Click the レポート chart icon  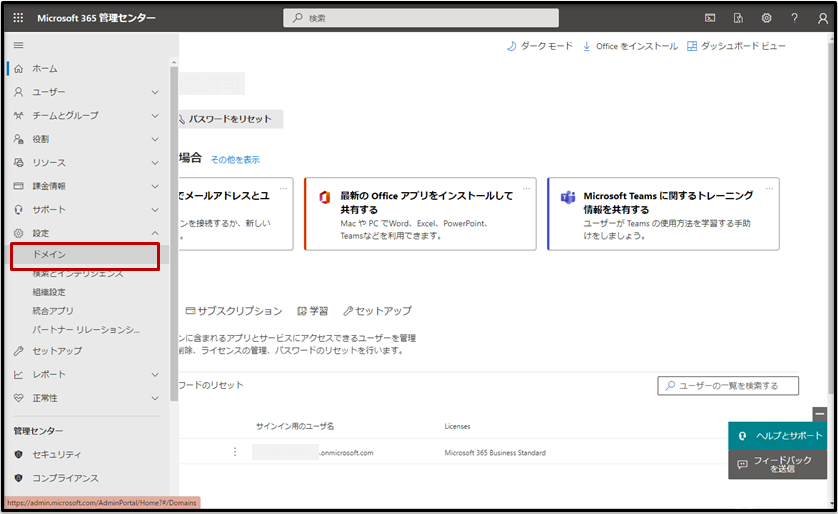(19, 375)
